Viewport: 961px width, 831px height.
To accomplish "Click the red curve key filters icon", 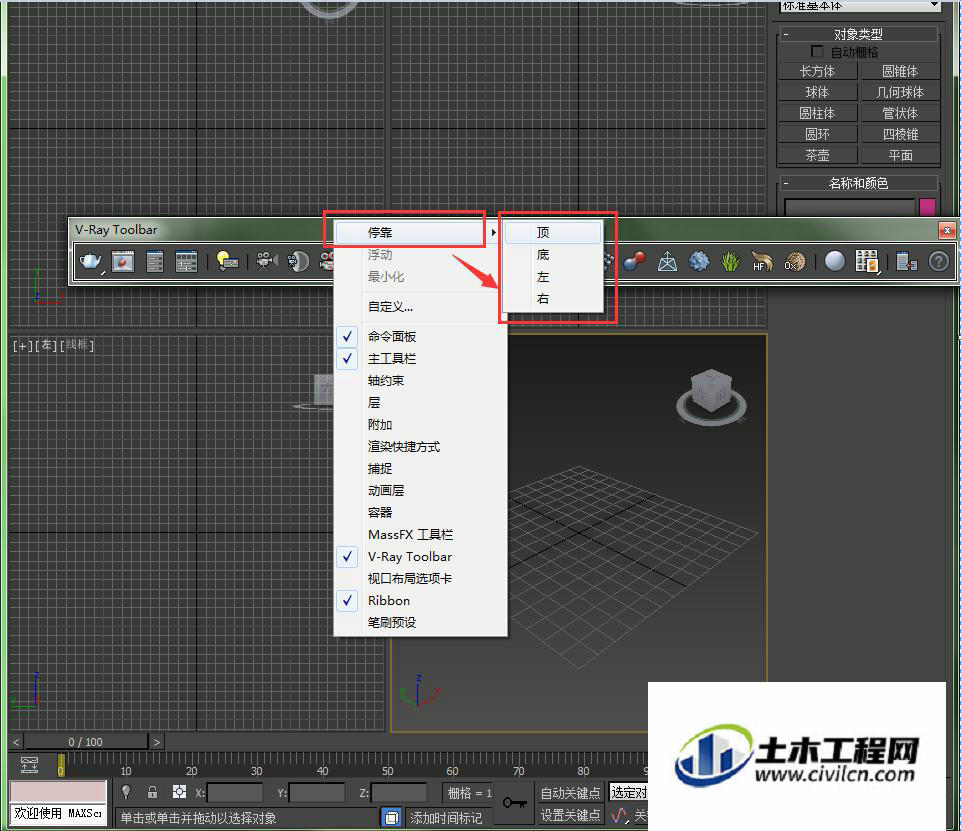I will pyautogui.click(x=620, y=816).
